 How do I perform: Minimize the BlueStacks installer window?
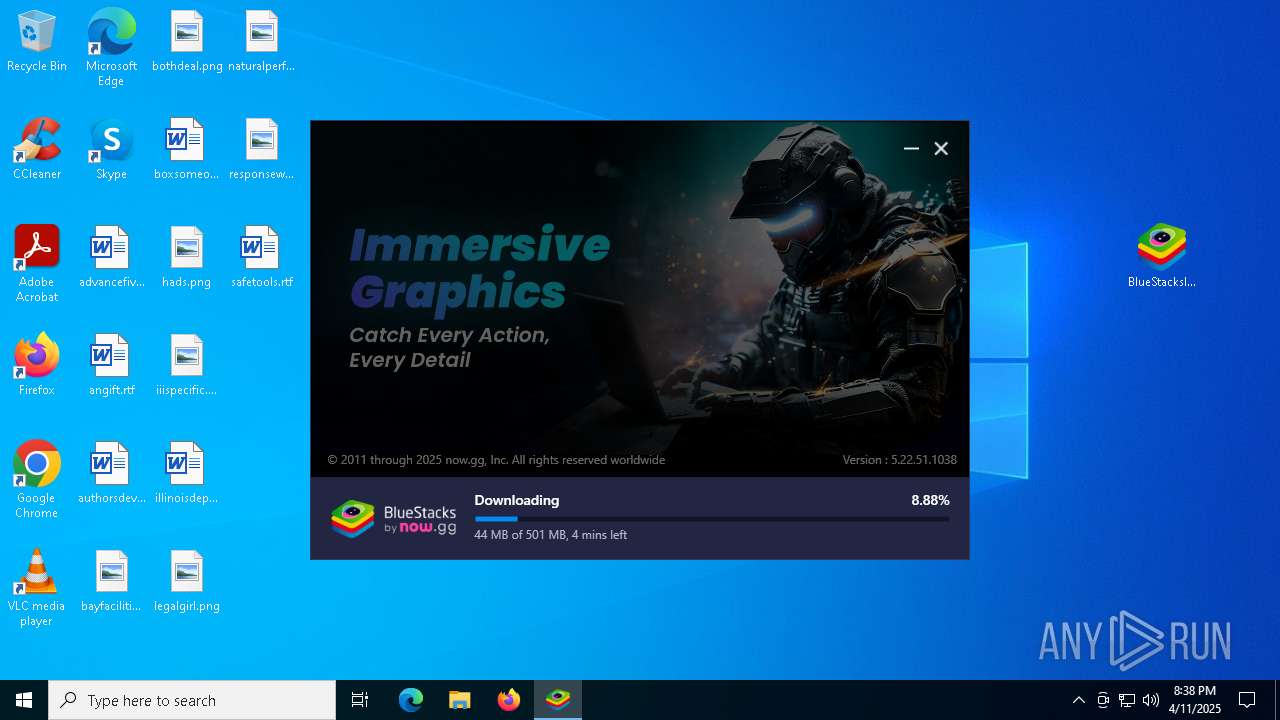(911, 148)
